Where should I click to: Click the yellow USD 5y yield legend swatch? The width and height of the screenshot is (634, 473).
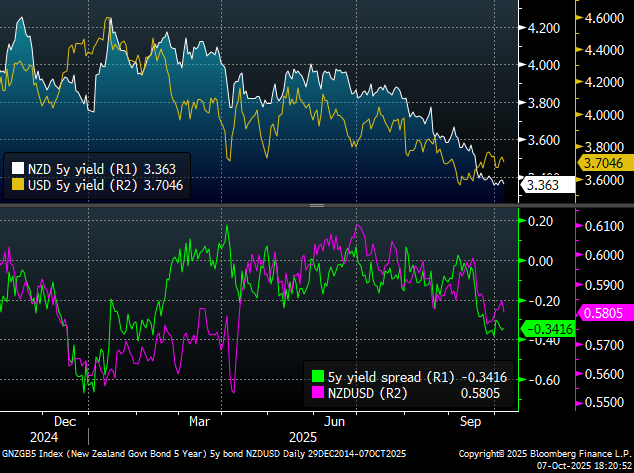(x=16, y=185)
